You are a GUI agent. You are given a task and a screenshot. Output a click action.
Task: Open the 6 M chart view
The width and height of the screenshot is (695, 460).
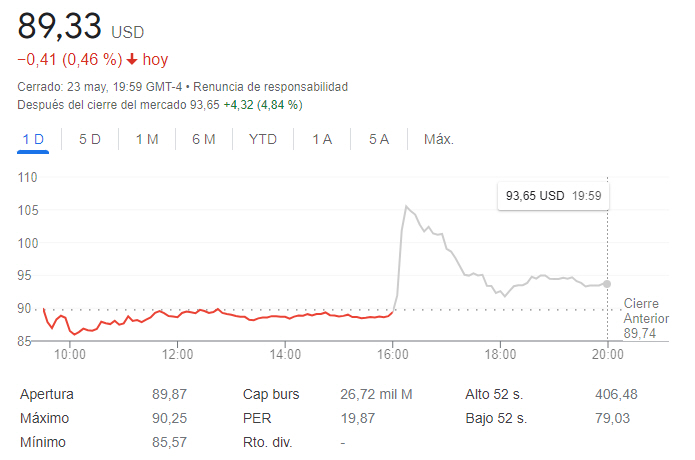pyautogui.click(x=204, y=139)
